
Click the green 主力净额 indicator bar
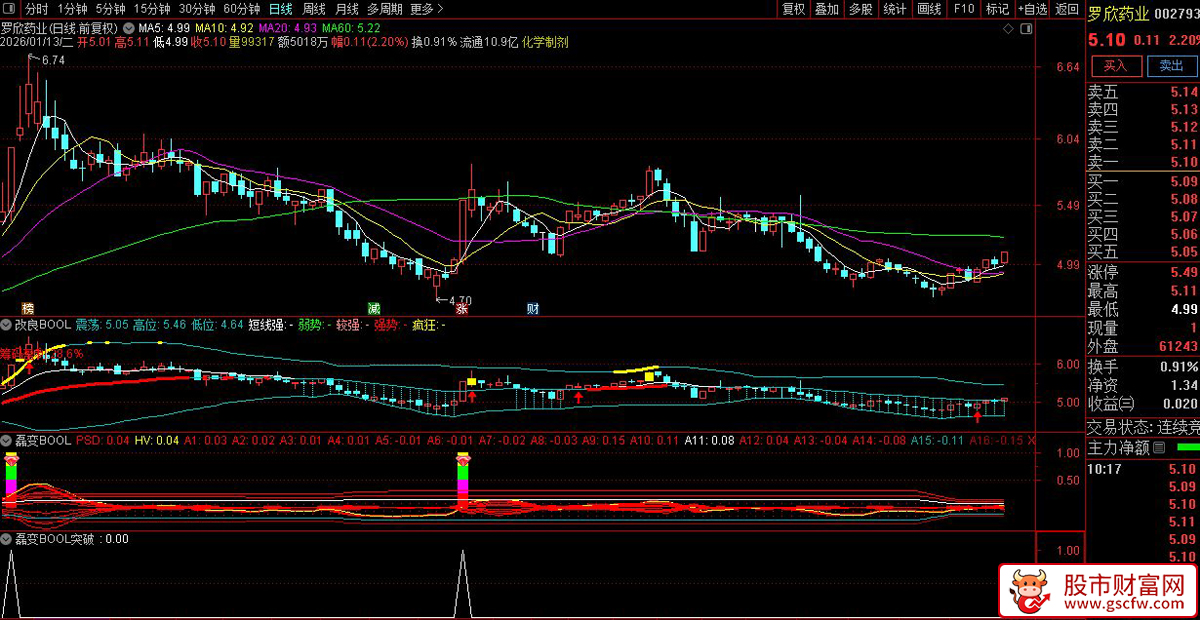coord(1185,447)
